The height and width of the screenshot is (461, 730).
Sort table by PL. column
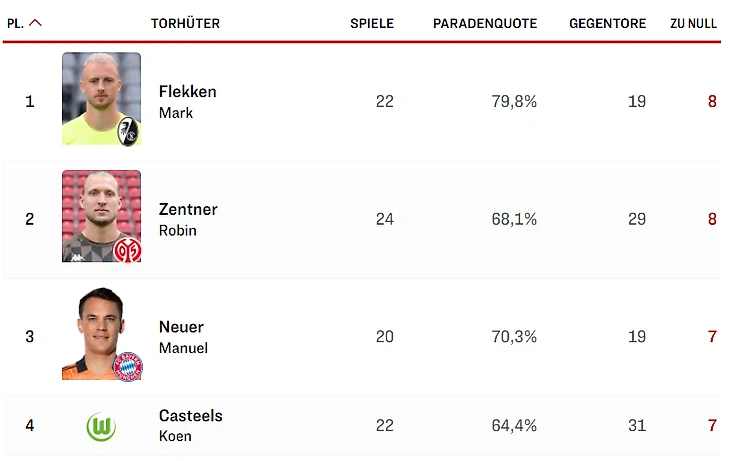pyautogui.click(x=15, y=23)
